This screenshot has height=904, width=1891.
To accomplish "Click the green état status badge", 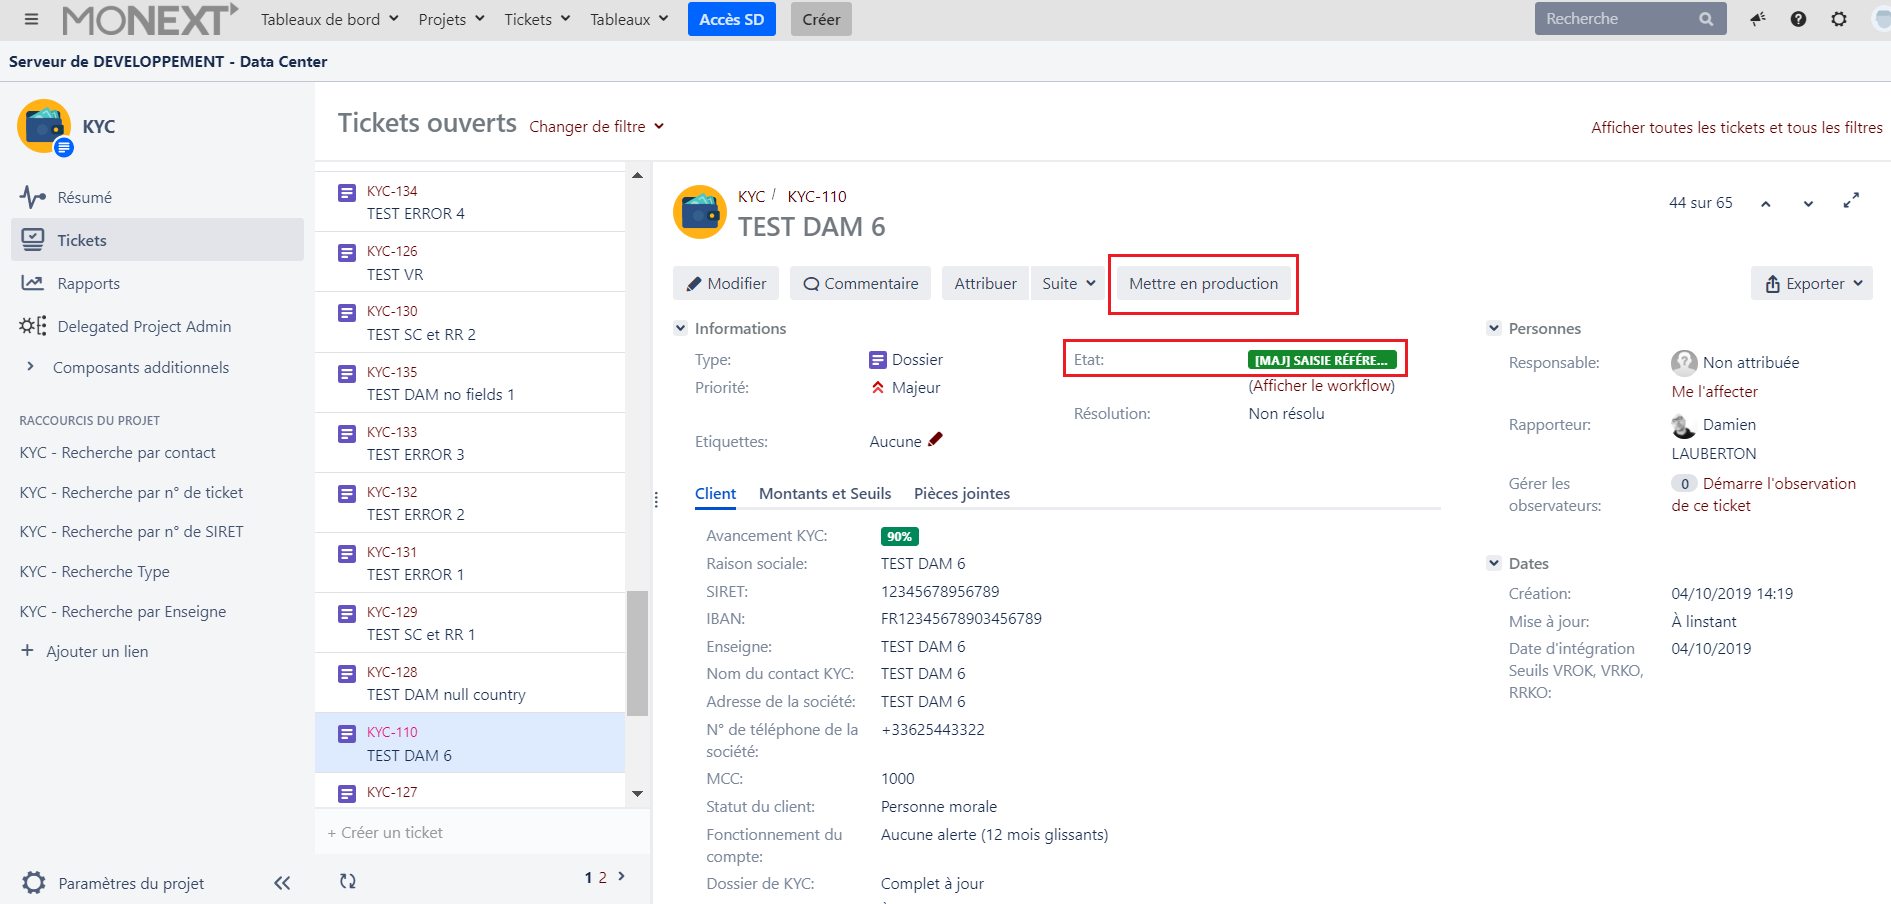I will (x=1320, y=360).
